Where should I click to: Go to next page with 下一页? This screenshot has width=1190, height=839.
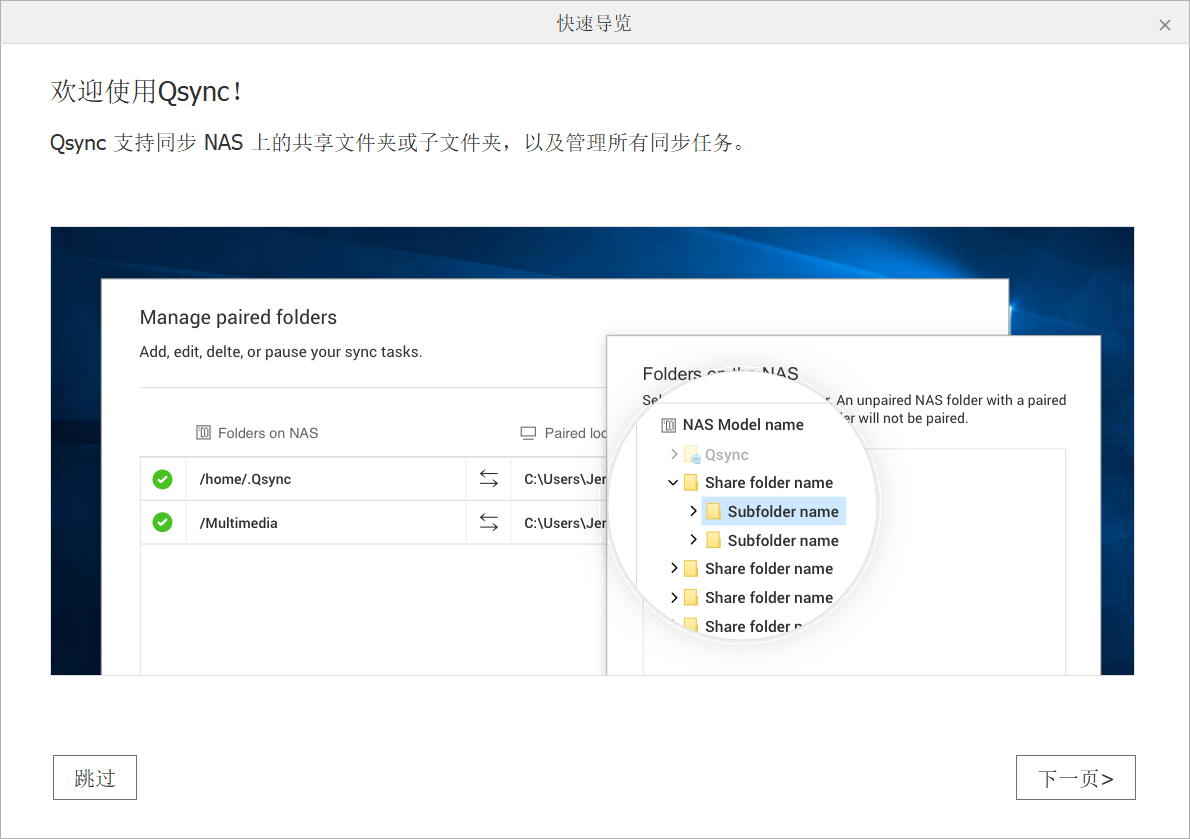(x=1075, y=778)
